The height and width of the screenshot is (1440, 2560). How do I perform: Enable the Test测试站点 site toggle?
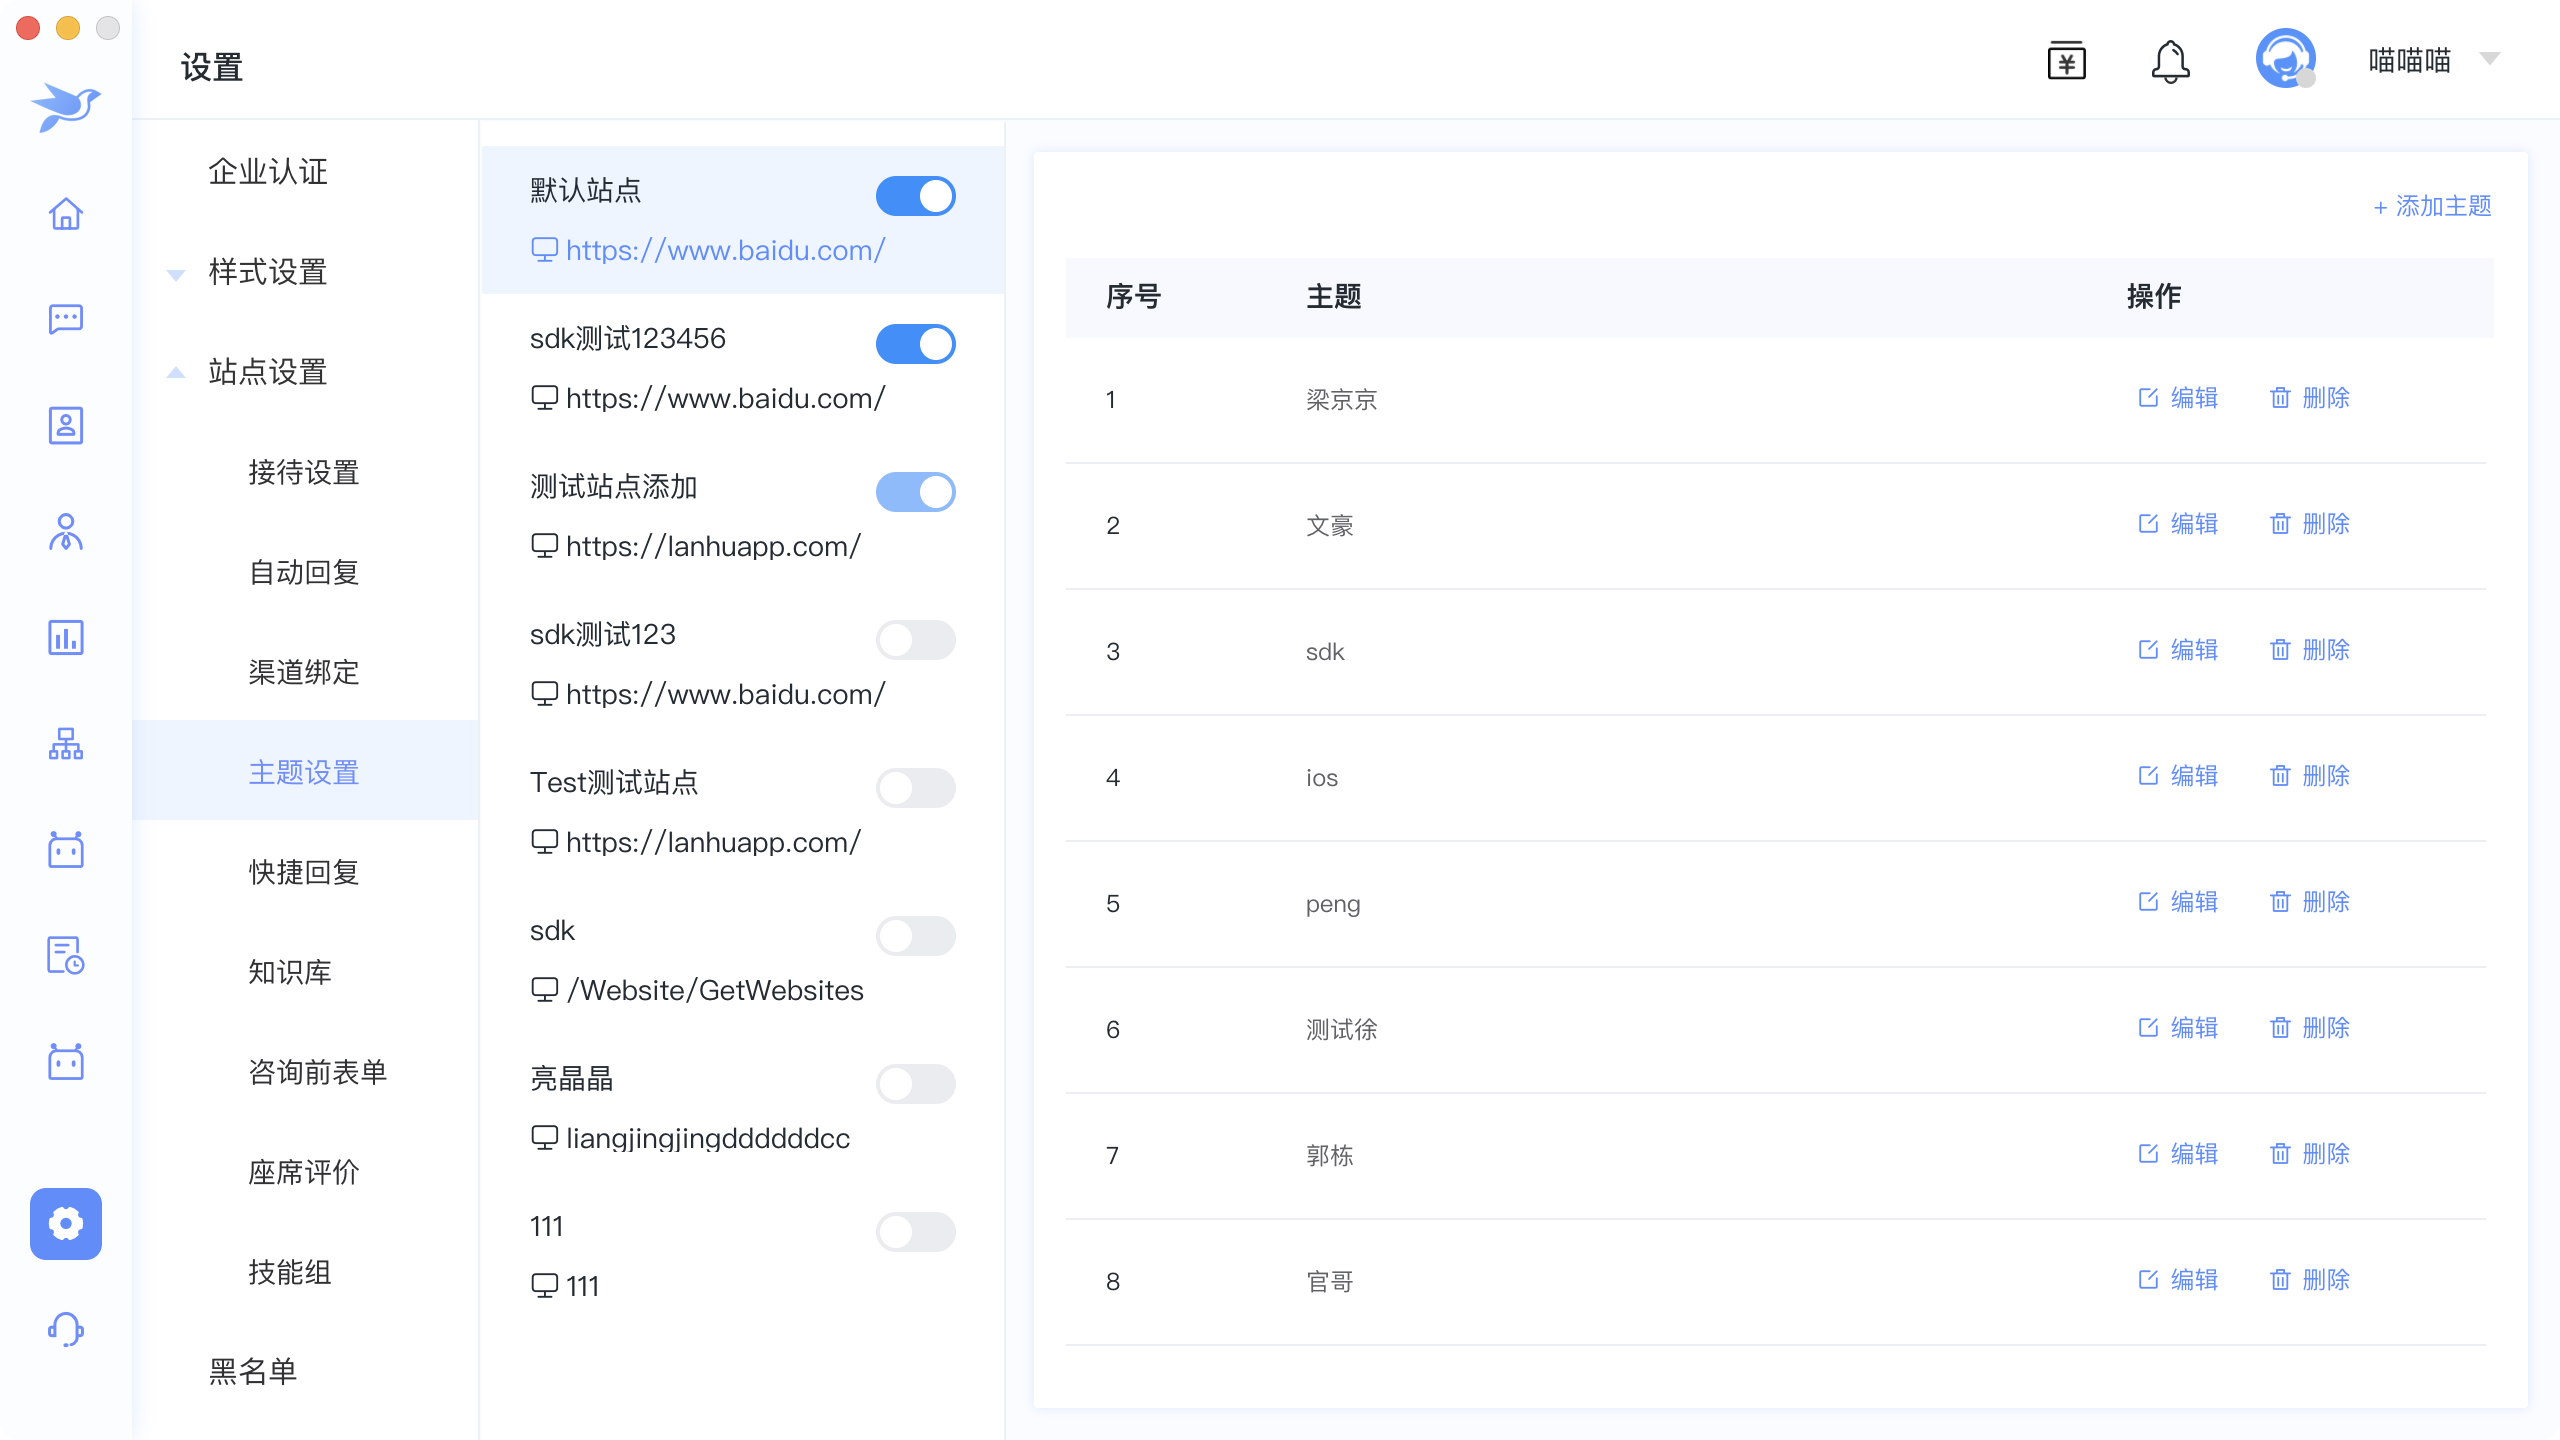pyautogui.click(x=915, y=788)
